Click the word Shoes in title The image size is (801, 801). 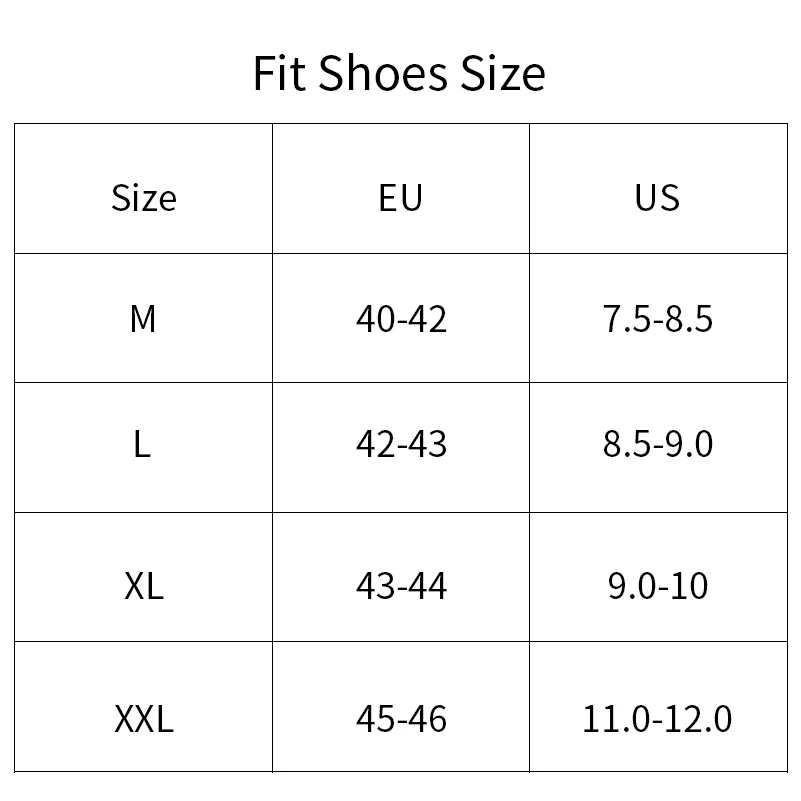tap(385, 74)
